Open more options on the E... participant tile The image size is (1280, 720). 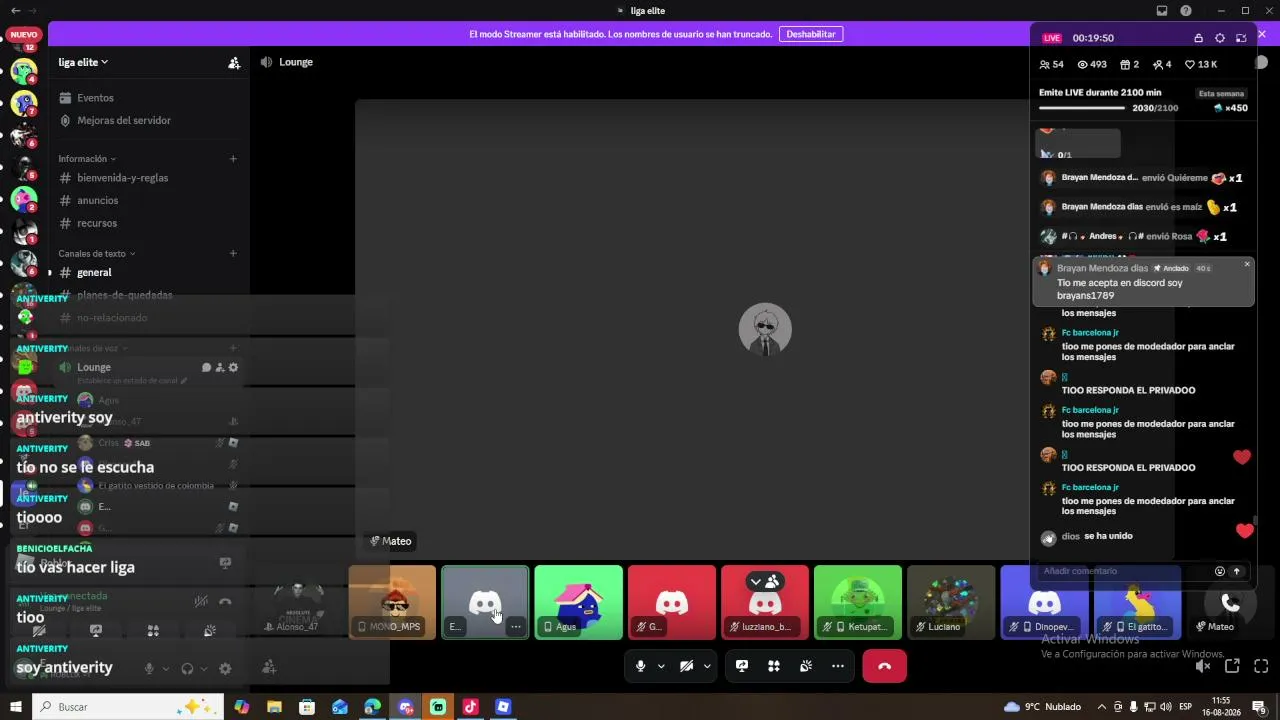click(515, 627)
